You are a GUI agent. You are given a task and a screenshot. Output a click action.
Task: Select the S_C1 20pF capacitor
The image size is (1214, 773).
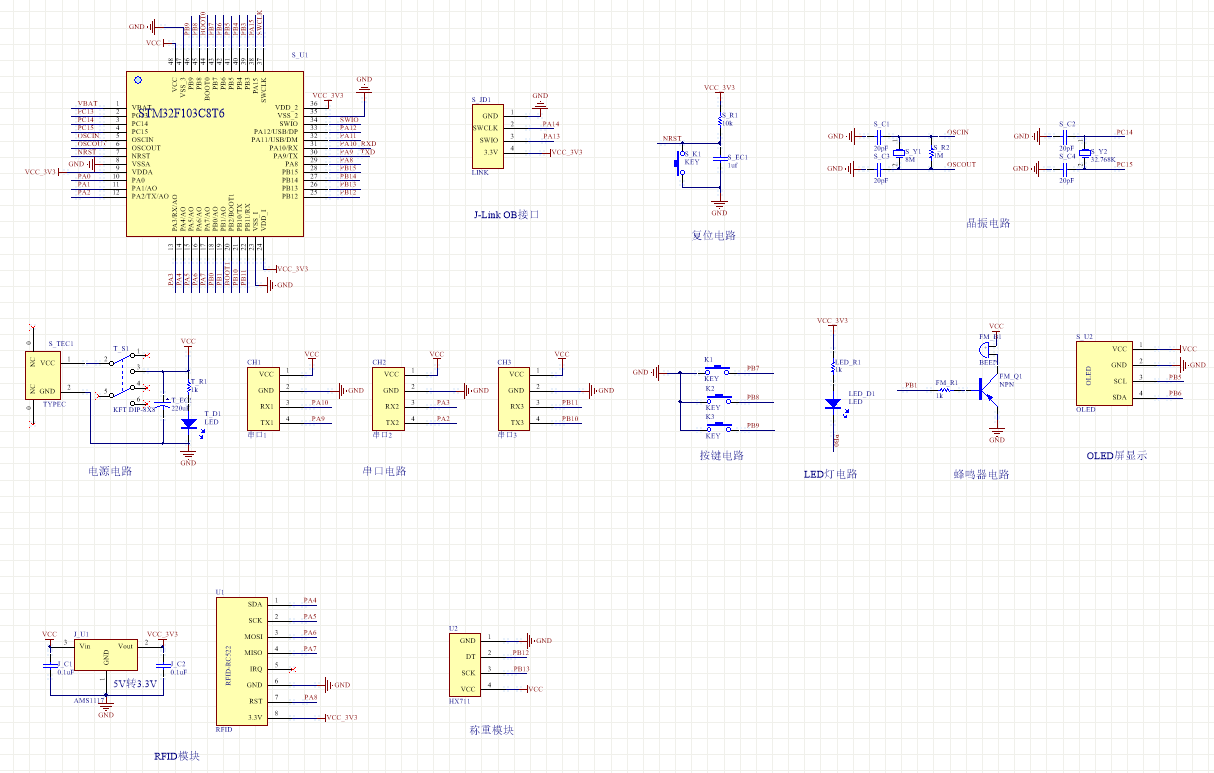881,135
